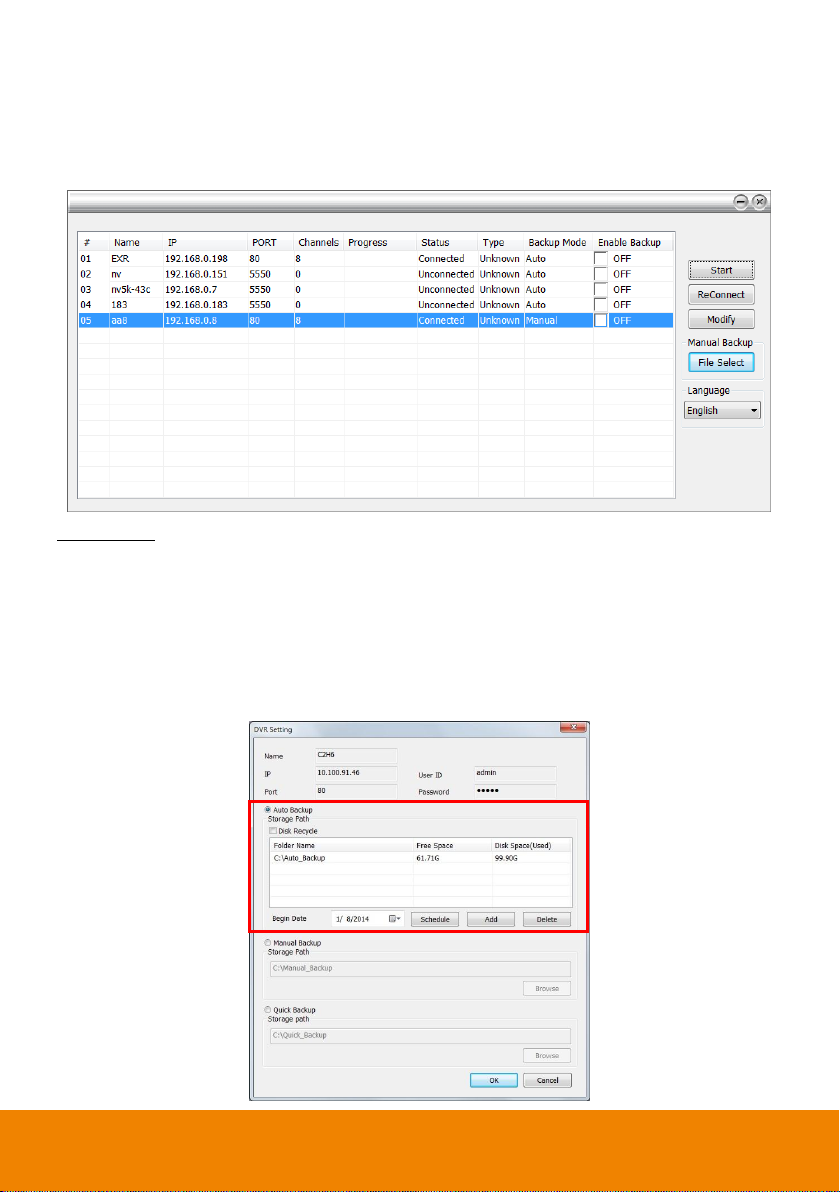Image resolution: width=840 pixels, height=1192 pixels.
Task: Click the DVR Setting Name field
Action: click(357, 756)
